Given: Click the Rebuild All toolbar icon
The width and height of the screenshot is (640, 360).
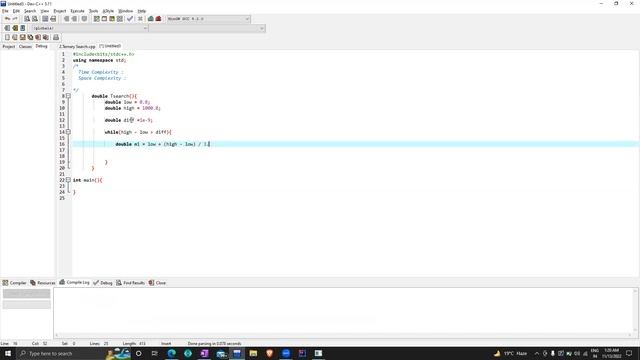Looking at the screenshot, I should point(120,19).
